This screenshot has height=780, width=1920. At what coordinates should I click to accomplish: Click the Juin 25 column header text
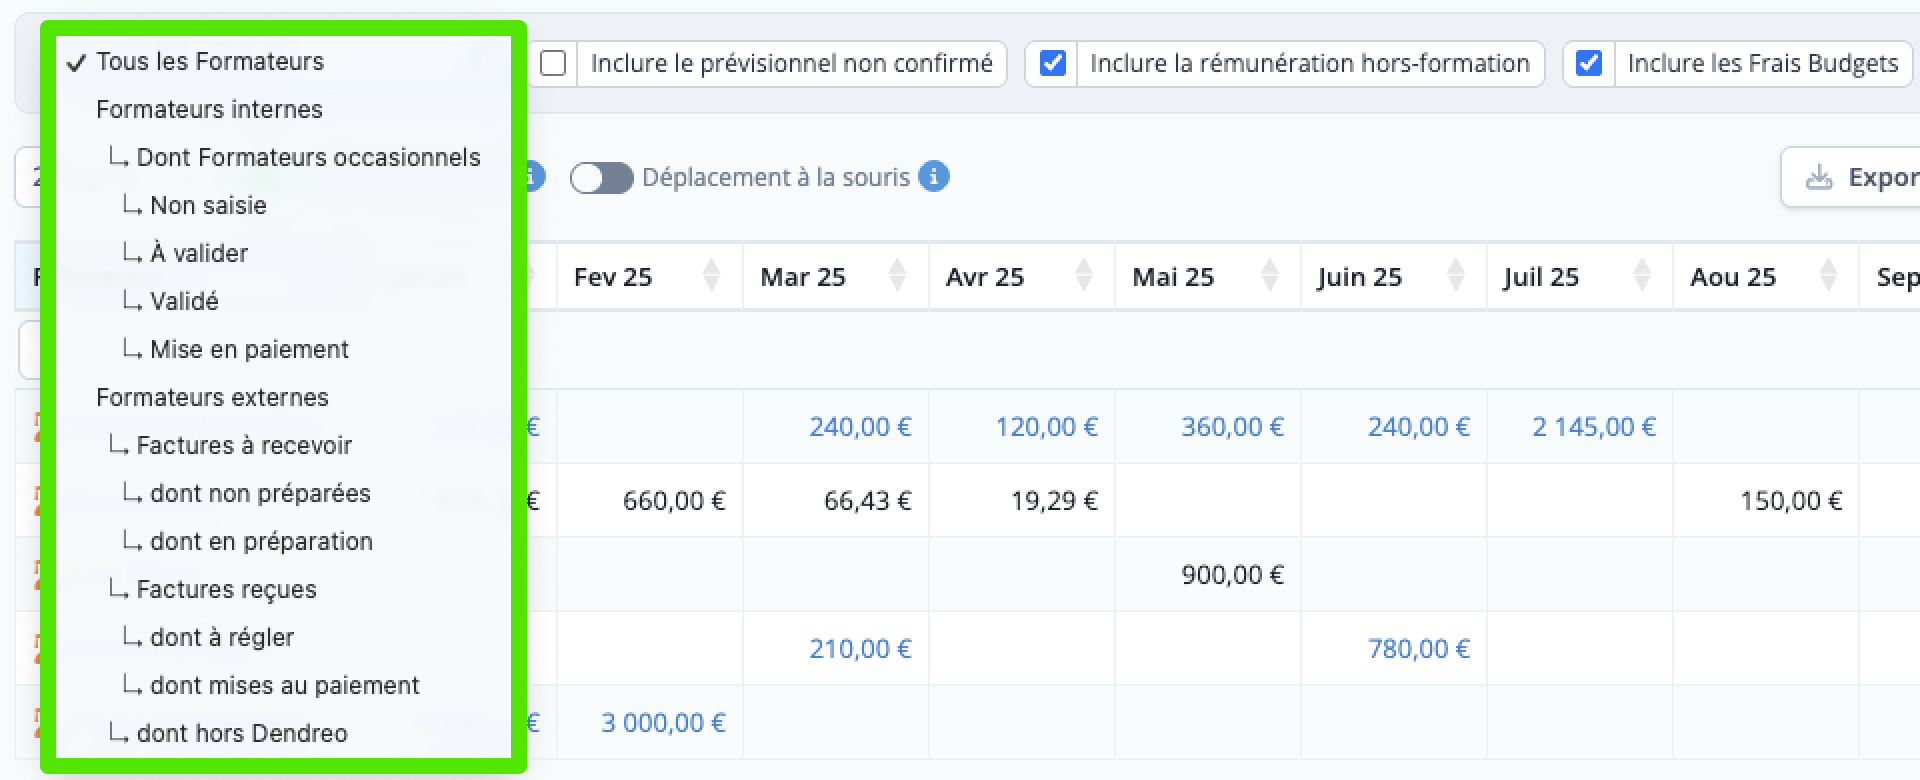tap(1360, 277)
